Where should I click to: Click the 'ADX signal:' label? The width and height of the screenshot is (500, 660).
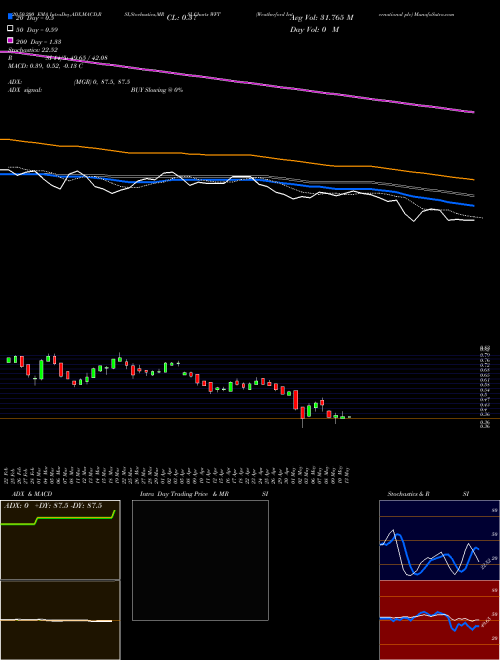(25, 90)
